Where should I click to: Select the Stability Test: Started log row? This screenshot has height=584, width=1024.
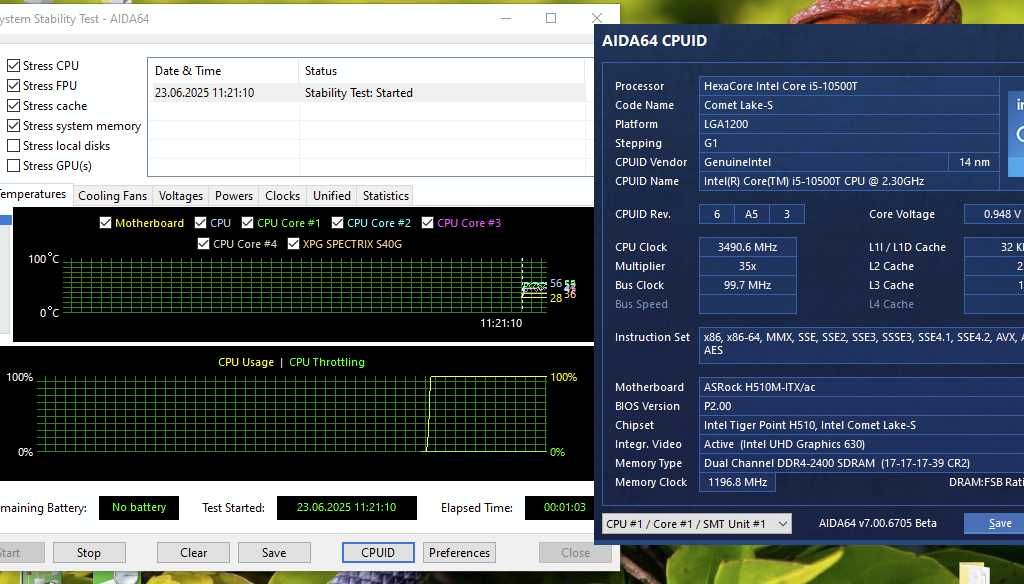click(367, 93)
